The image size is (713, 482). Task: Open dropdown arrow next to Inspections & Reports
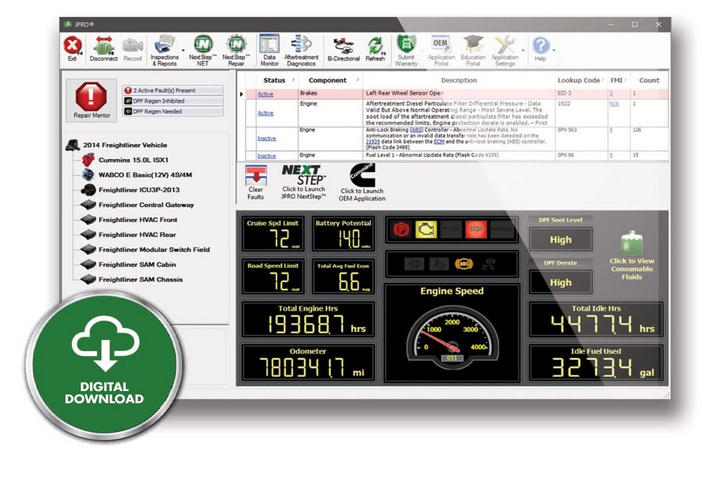[x=183, y=50]
